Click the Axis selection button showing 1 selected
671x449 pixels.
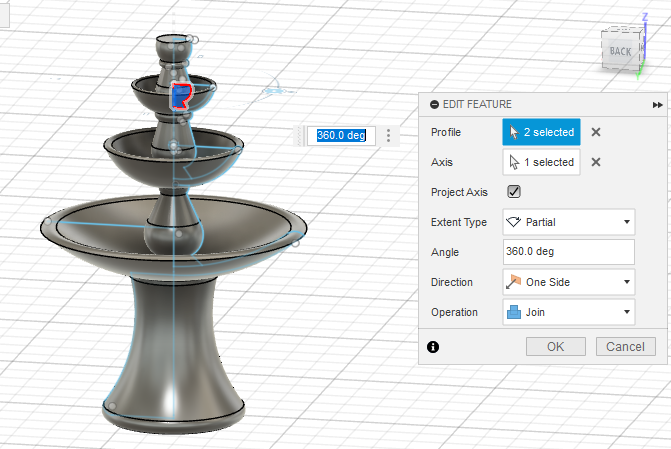[x=541, y=162]
